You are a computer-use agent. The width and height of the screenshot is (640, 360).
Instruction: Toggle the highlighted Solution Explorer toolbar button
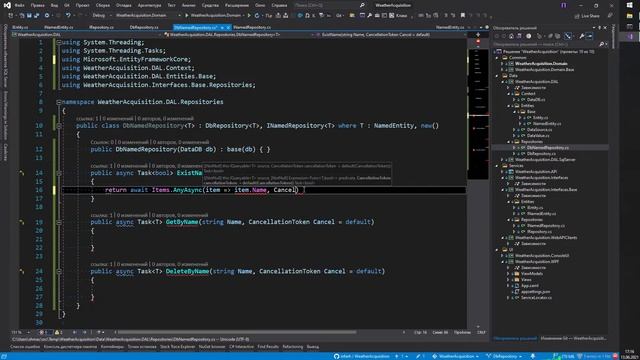click(568, 36)
